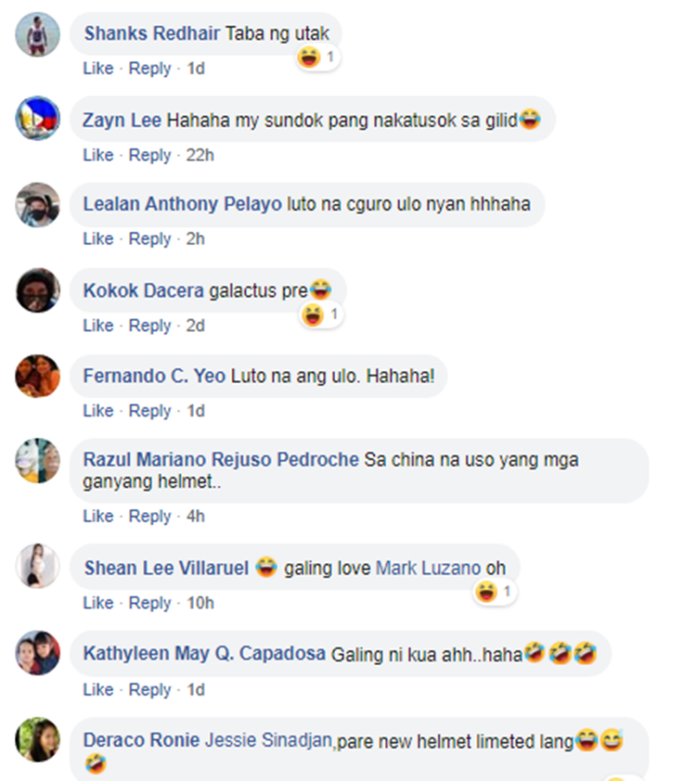
Task: Like Kathyleen May Q. Capadosa's comment
Action: coord(98,690)
